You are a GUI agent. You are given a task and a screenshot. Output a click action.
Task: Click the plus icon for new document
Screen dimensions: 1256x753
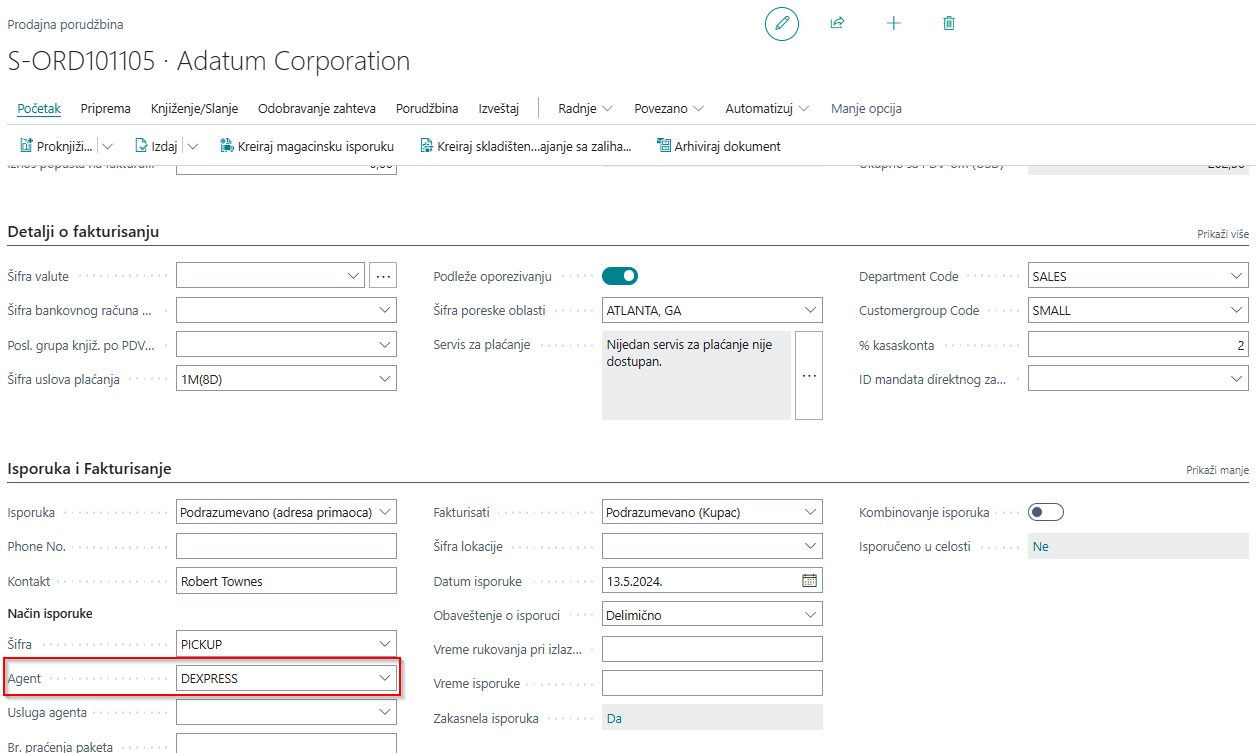tap(894, 23)
